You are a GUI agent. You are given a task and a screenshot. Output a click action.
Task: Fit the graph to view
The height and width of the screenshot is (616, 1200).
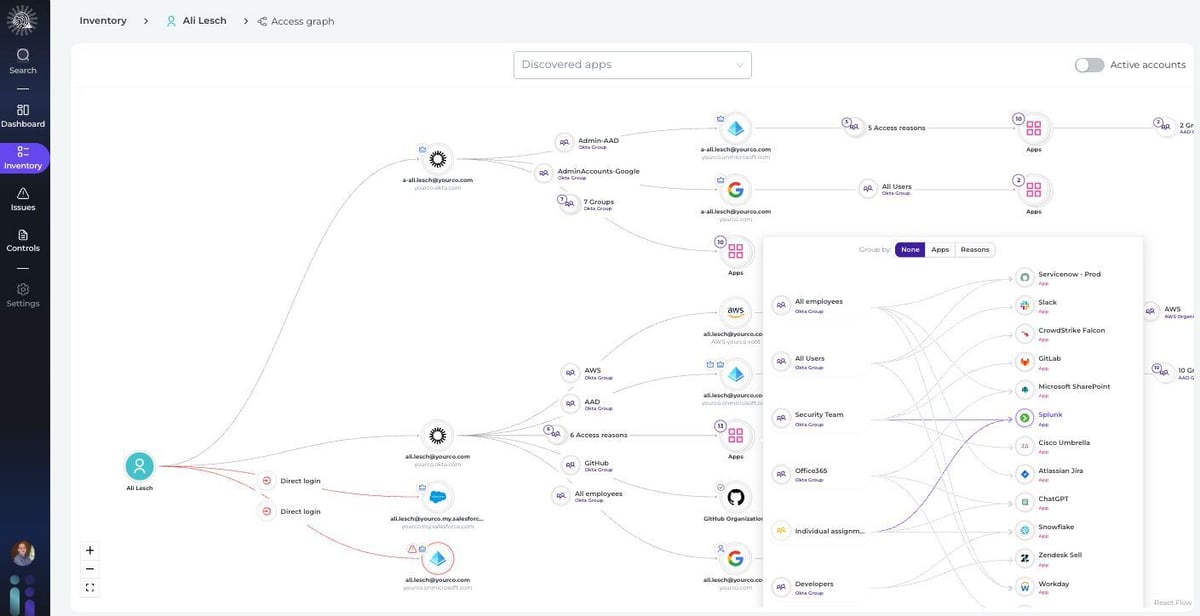point(90,588)
